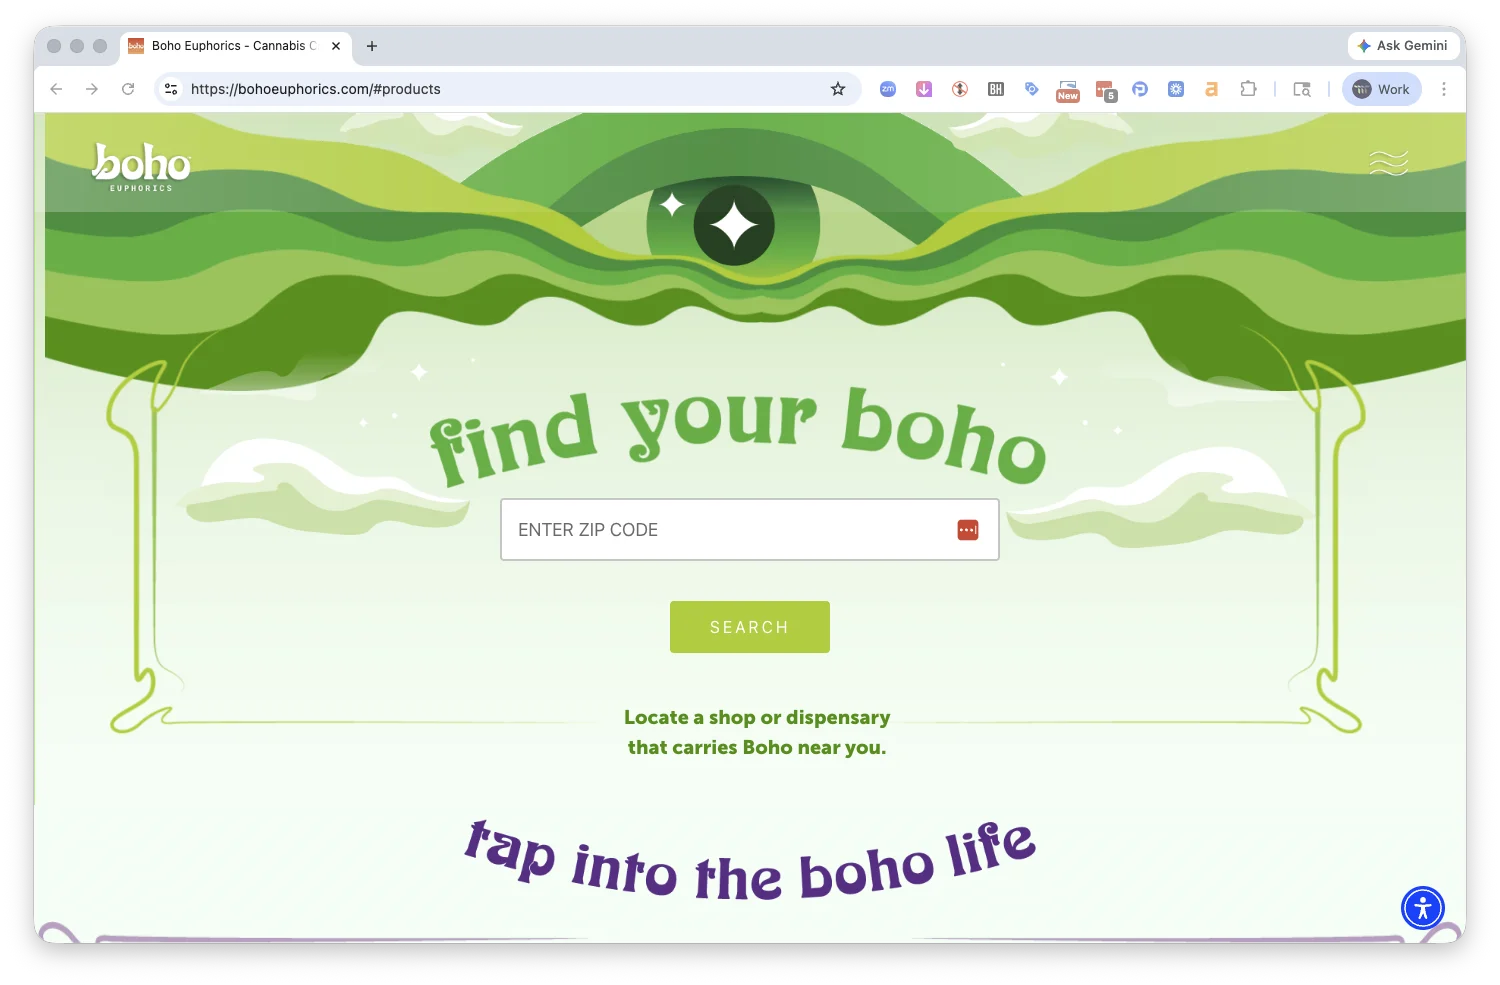The width and height of the screenshot is (1500, 985).
Task: Open the Work profile menu
Action: click(x=1381, y=89)
